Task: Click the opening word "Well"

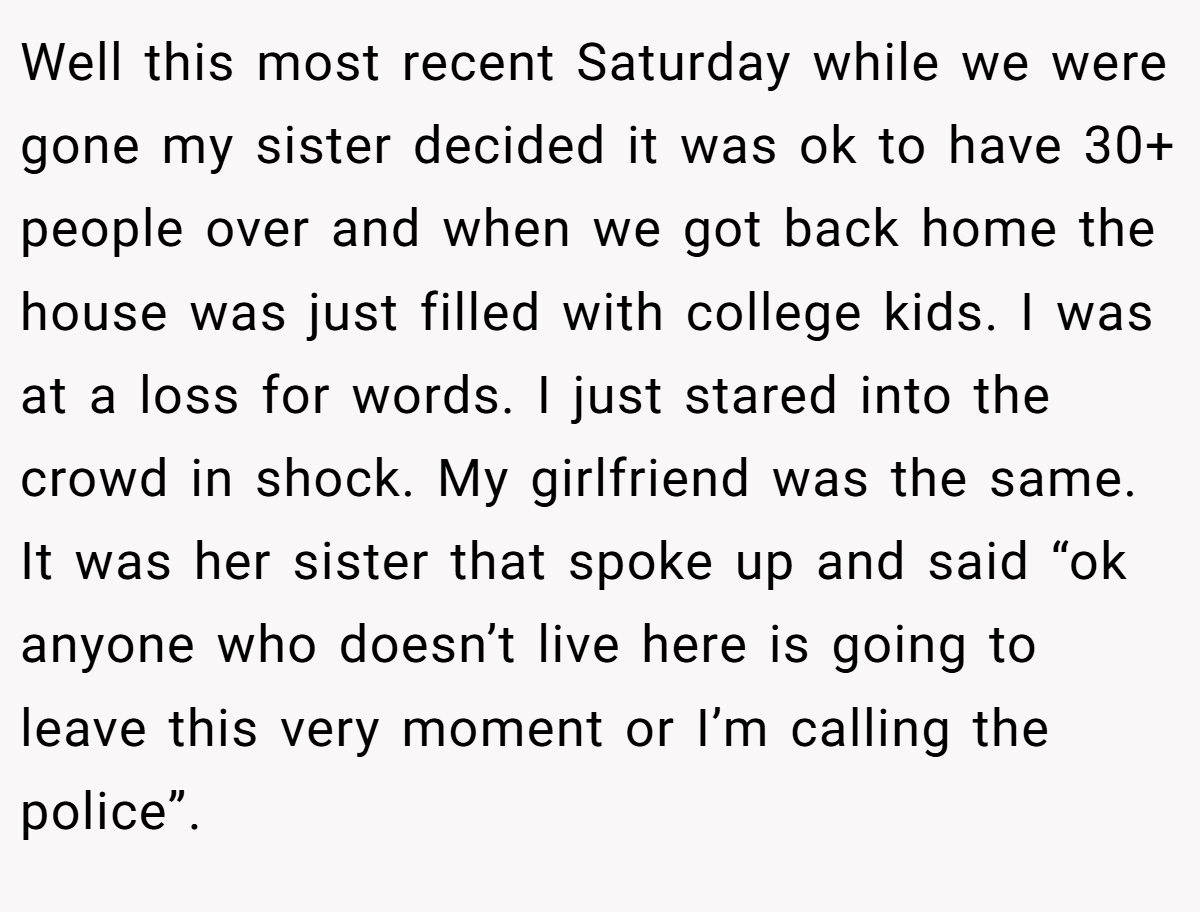Action: tap(73, 65)
